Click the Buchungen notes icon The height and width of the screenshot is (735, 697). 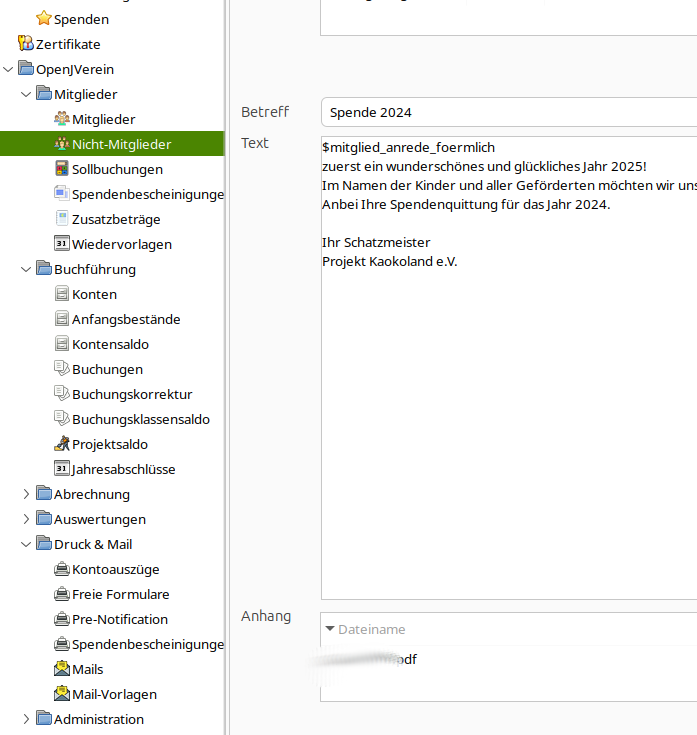coord(62,368)
